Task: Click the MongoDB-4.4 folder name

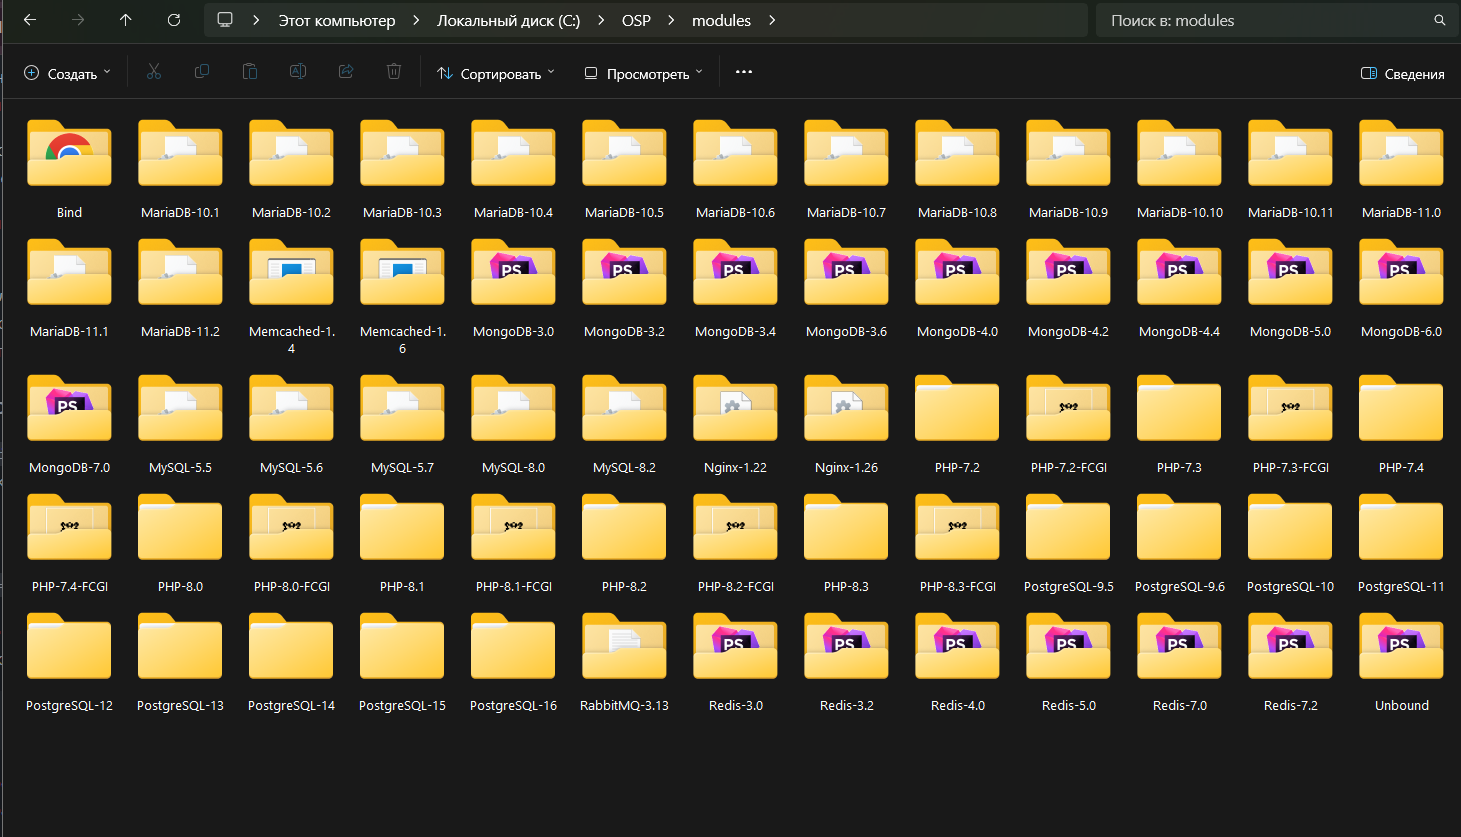Action: click(x=1179, y=331)
